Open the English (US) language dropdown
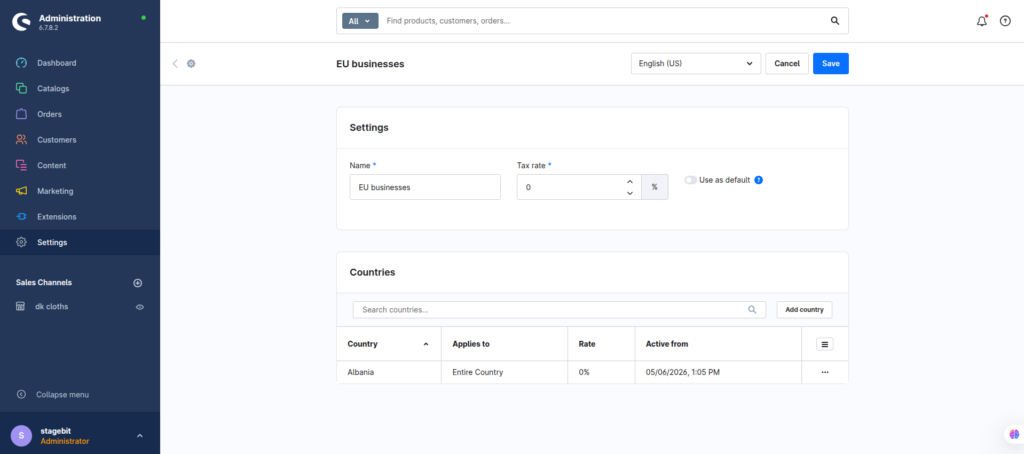This screenshot has height=454, width=1024. [x=696, y=63]
